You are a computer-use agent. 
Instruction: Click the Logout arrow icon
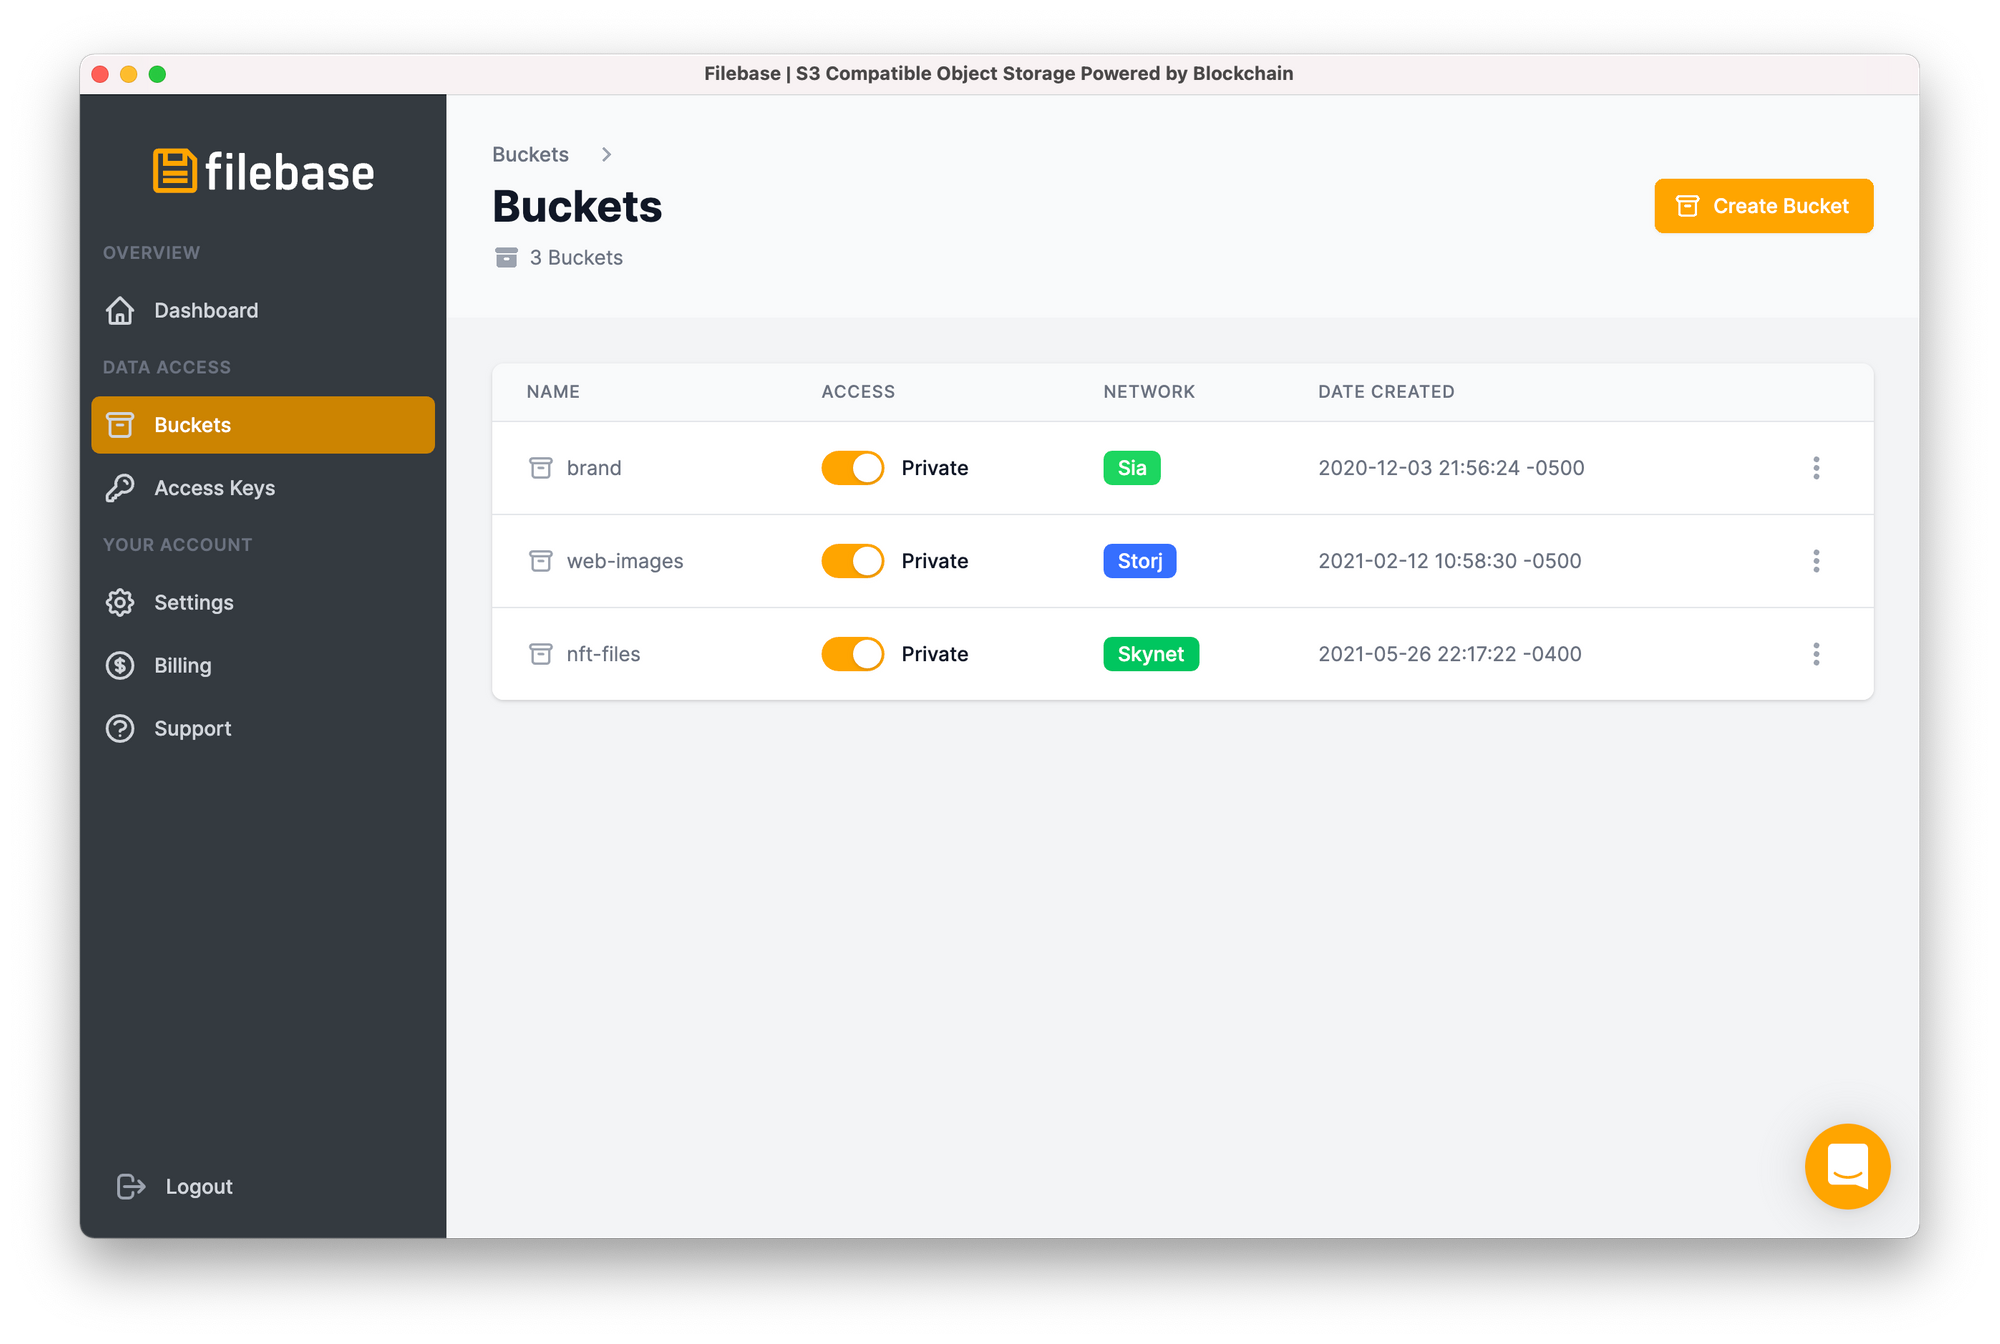131,1187
